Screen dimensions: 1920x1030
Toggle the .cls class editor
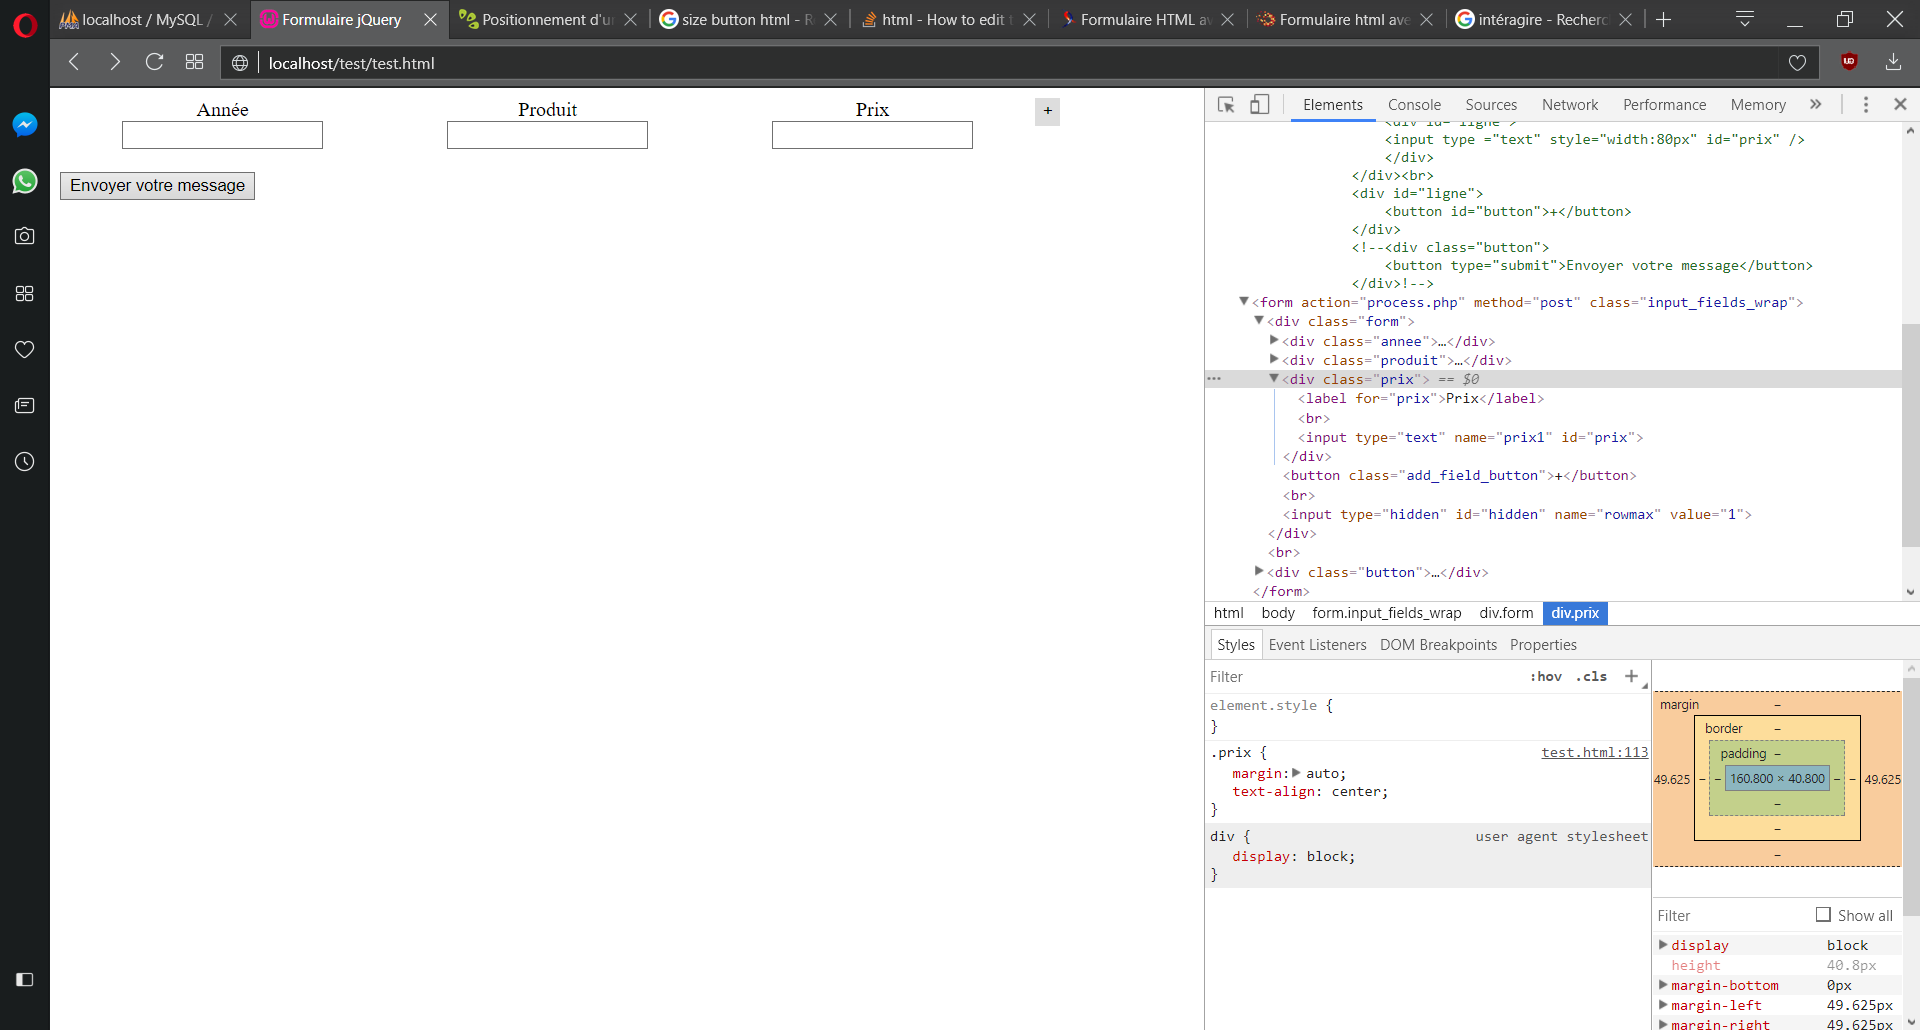click(1591, 676)
